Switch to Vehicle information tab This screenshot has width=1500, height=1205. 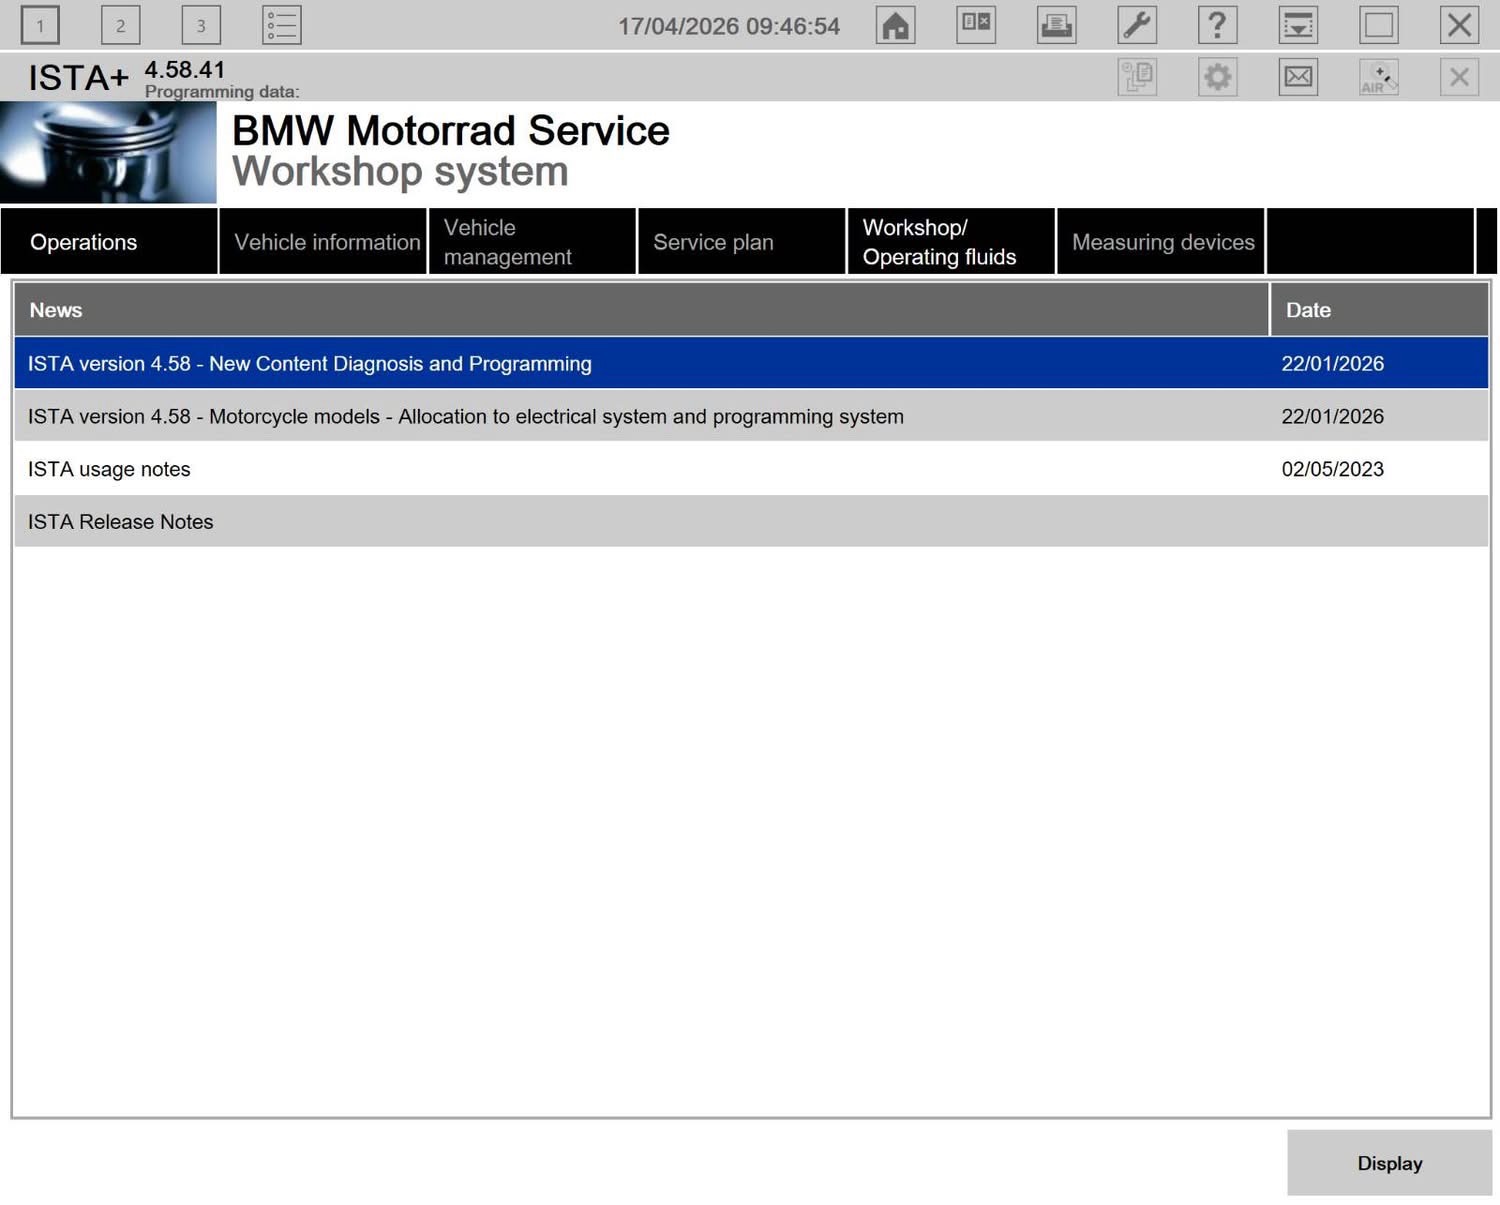[x=324, y=242]
